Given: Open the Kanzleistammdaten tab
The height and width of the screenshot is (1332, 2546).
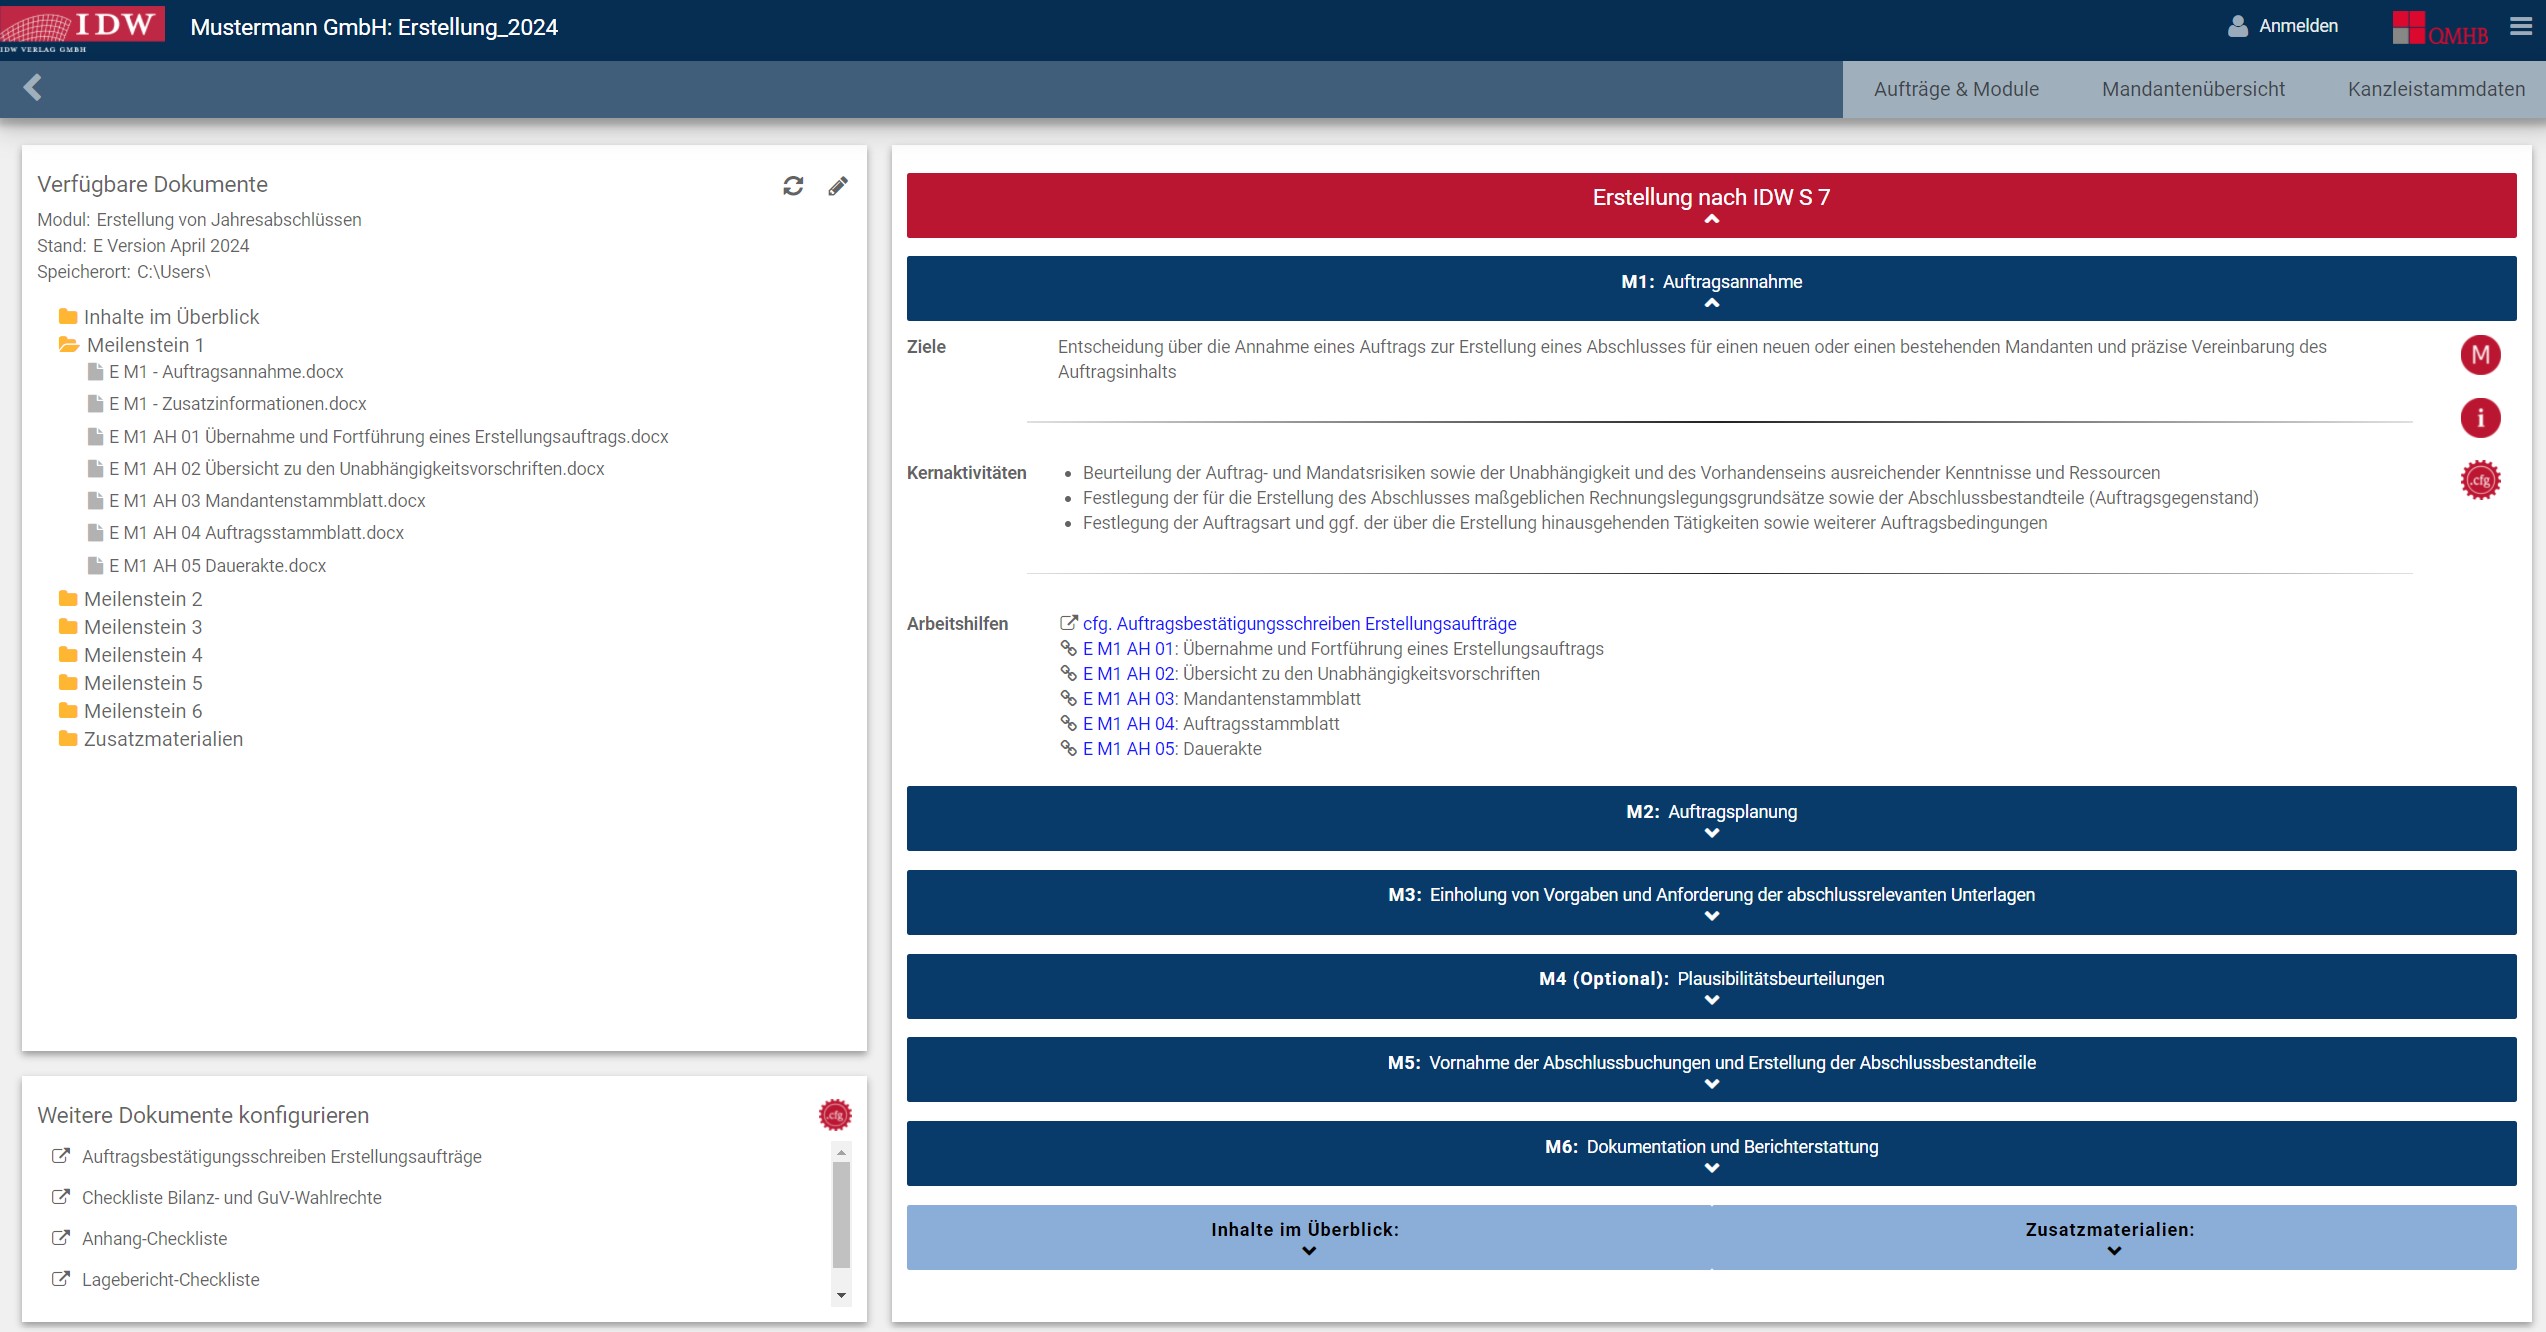Looking at the screenshot, I should [x=2435, y=89].
